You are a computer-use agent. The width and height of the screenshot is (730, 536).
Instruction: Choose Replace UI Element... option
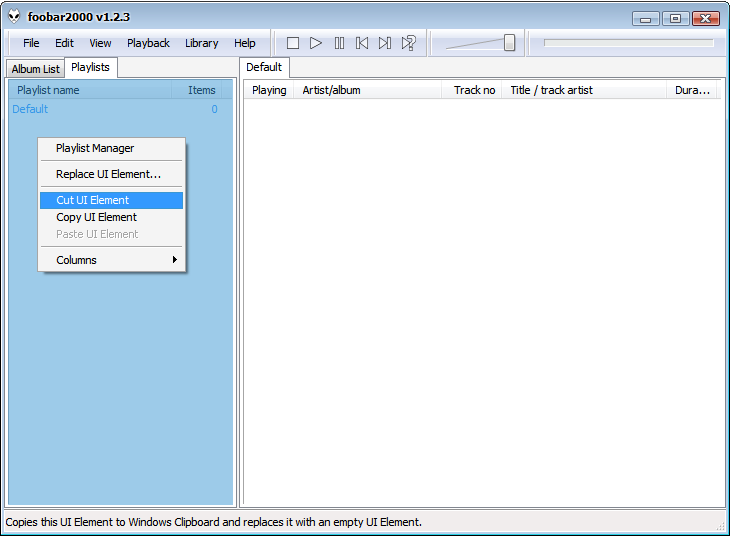tap(112, 174)
